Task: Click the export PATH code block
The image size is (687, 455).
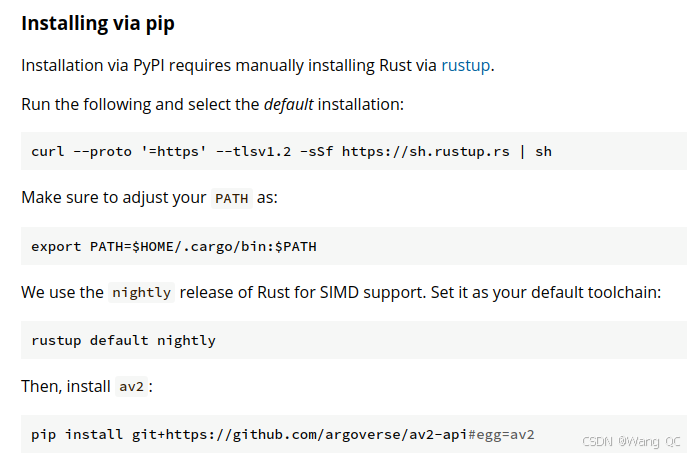Action: tap(354, 246)
